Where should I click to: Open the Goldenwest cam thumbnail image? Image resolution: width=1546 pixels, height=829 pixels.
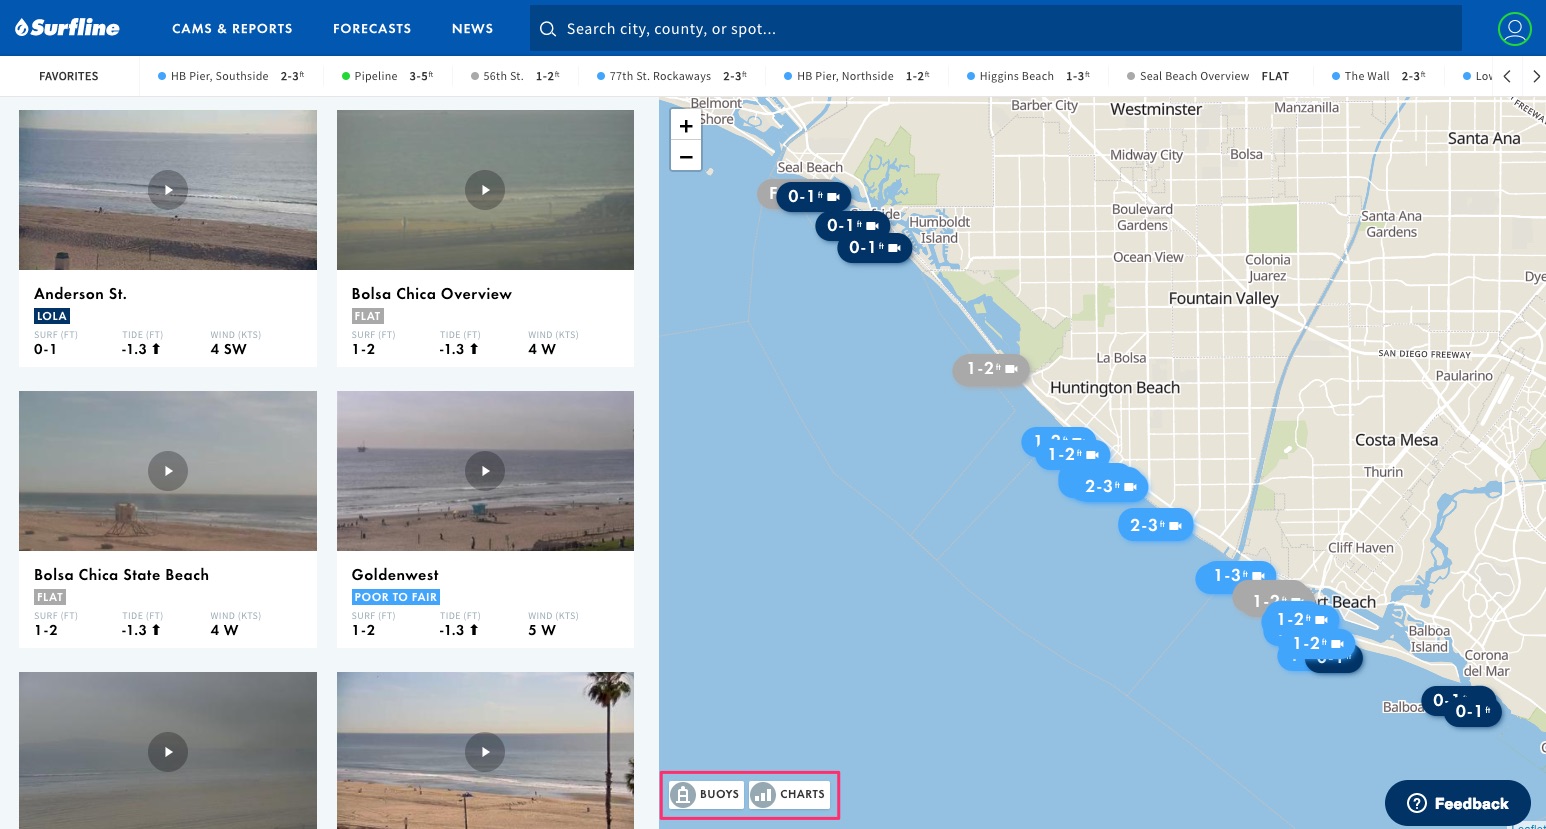[x=485, y=471]
